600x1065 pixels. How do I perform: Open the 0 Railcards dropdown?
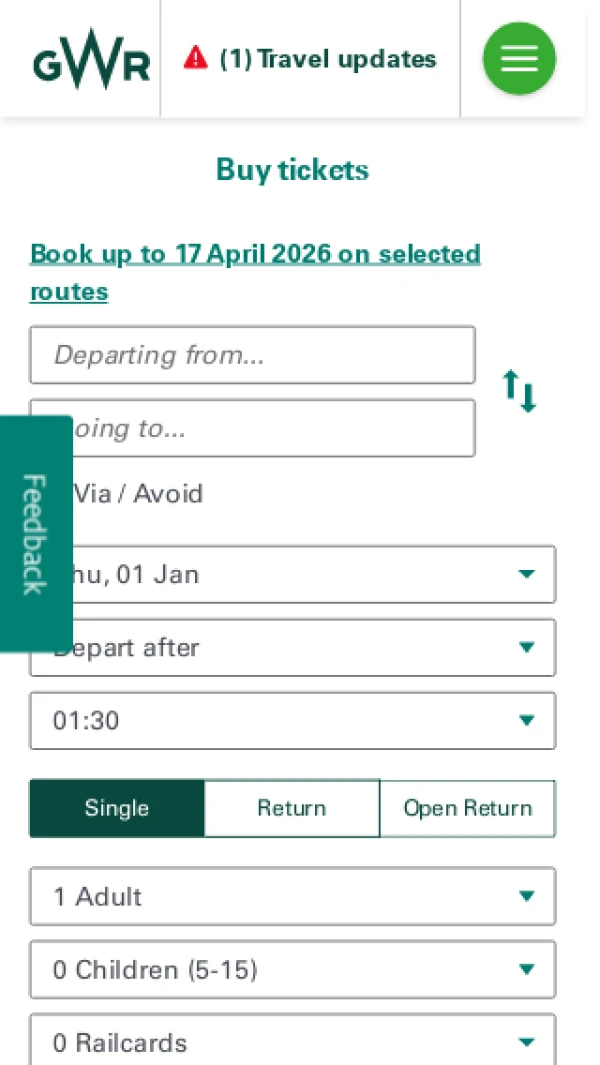point(292,1042)
